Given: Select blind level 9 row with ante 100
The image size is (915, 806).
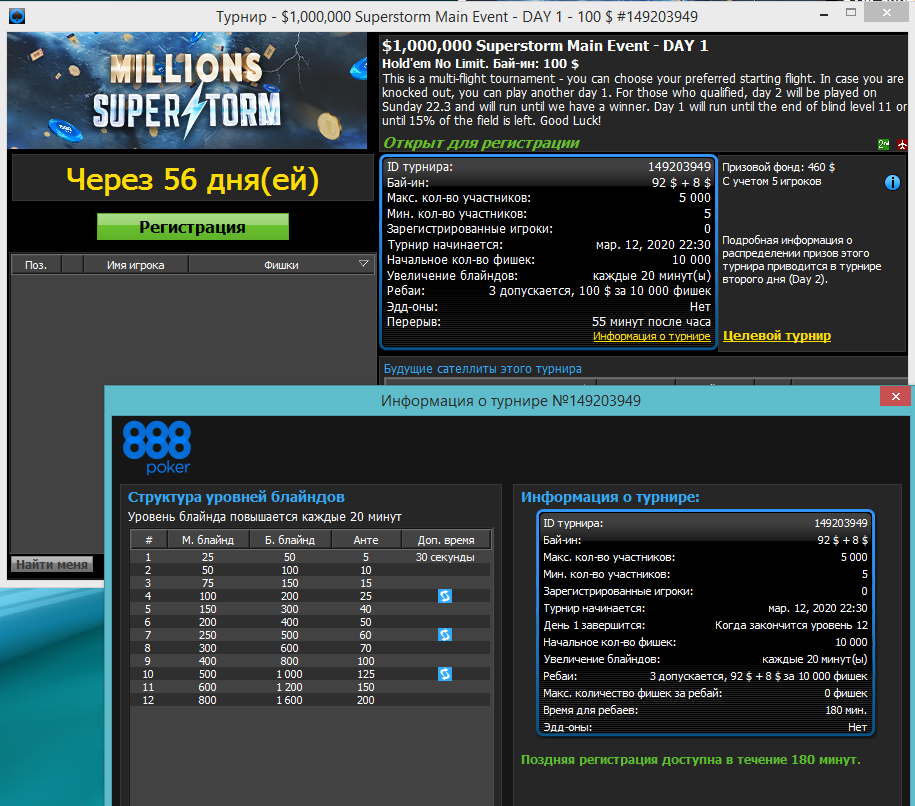Looking at the screenshot, I should (x=310, y=661).
